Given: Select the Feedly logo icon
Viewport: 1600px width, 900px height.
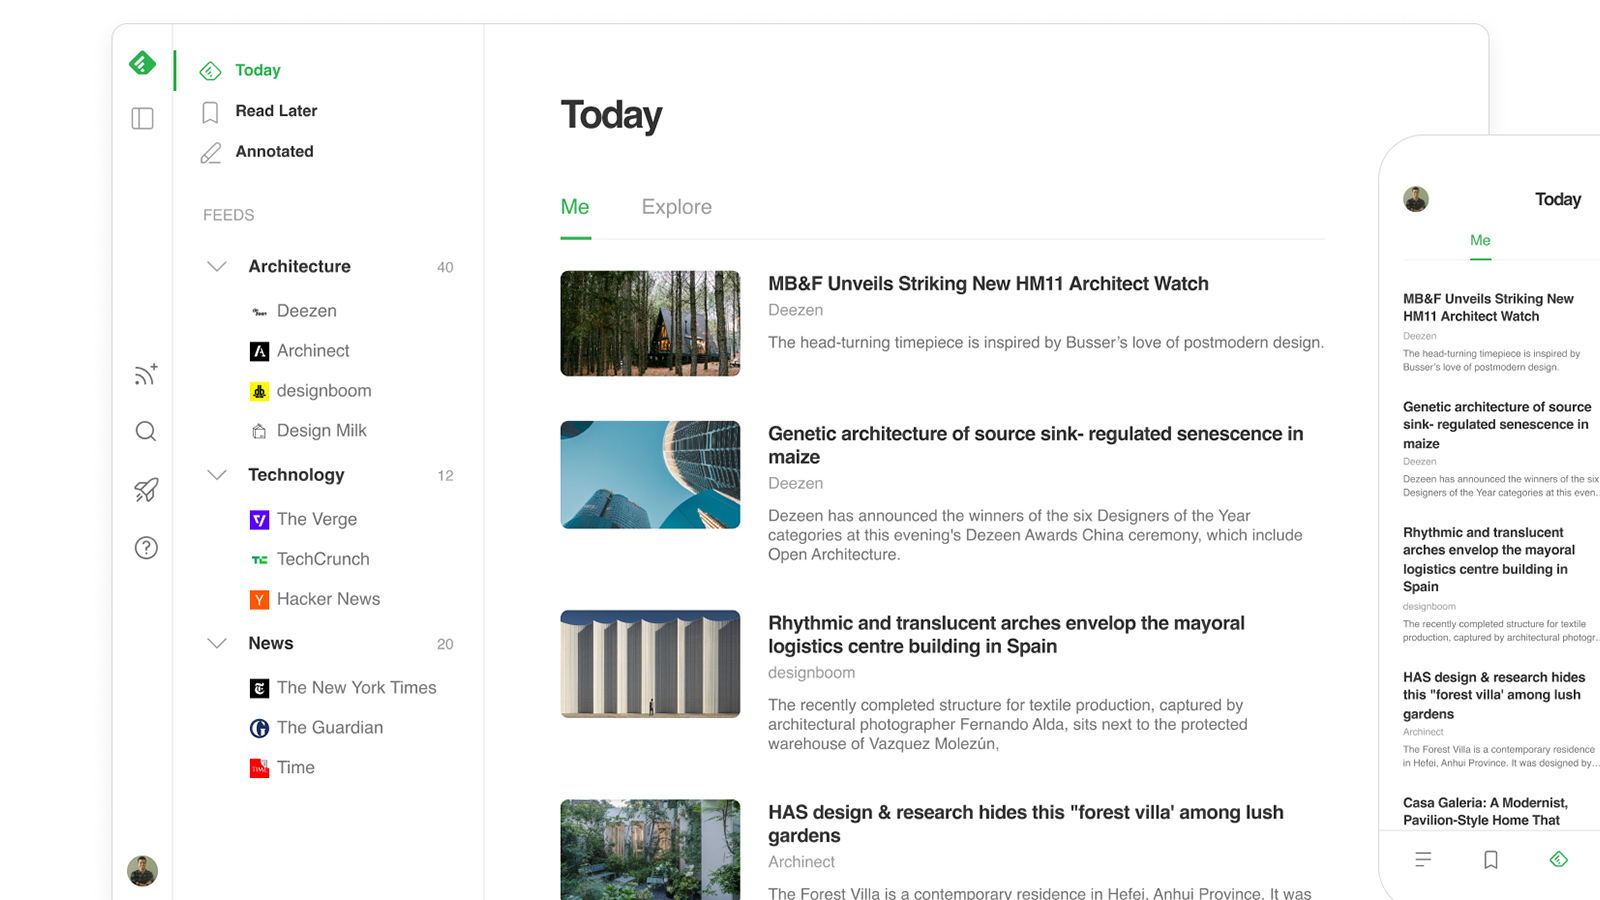Looking at the screenshot, I should pos(142,63).
